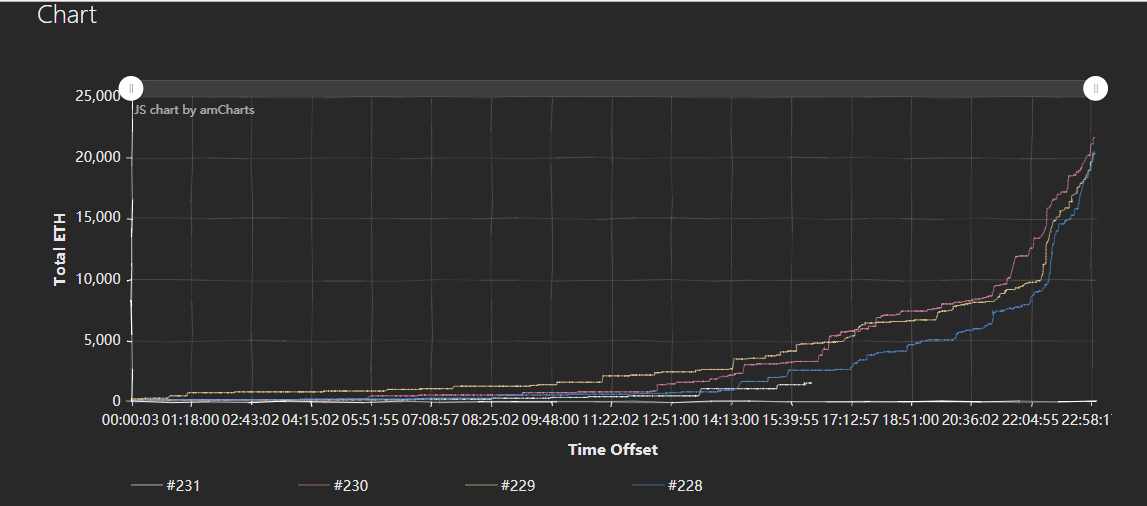Toggle the #231 series line marker in legend
The width and height of the screenshot is (1147, 506).
click(x=146, y=486)
